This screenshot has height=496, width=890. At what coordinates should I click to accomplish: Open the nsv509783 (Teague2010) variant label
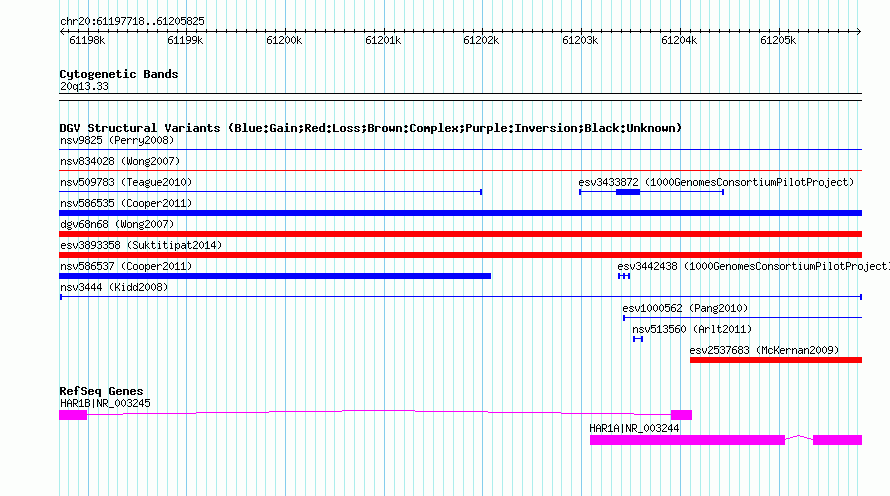pos(126,182)
